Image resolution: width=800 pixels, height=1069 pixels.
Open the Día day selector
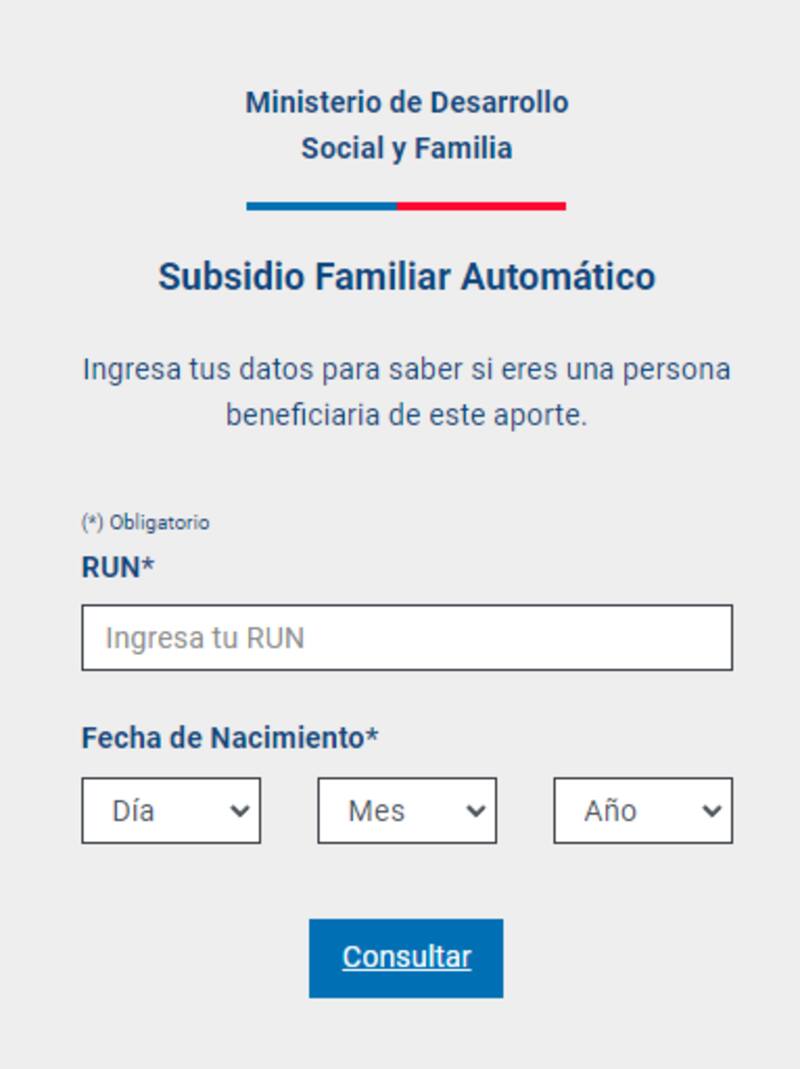point(170,811)
